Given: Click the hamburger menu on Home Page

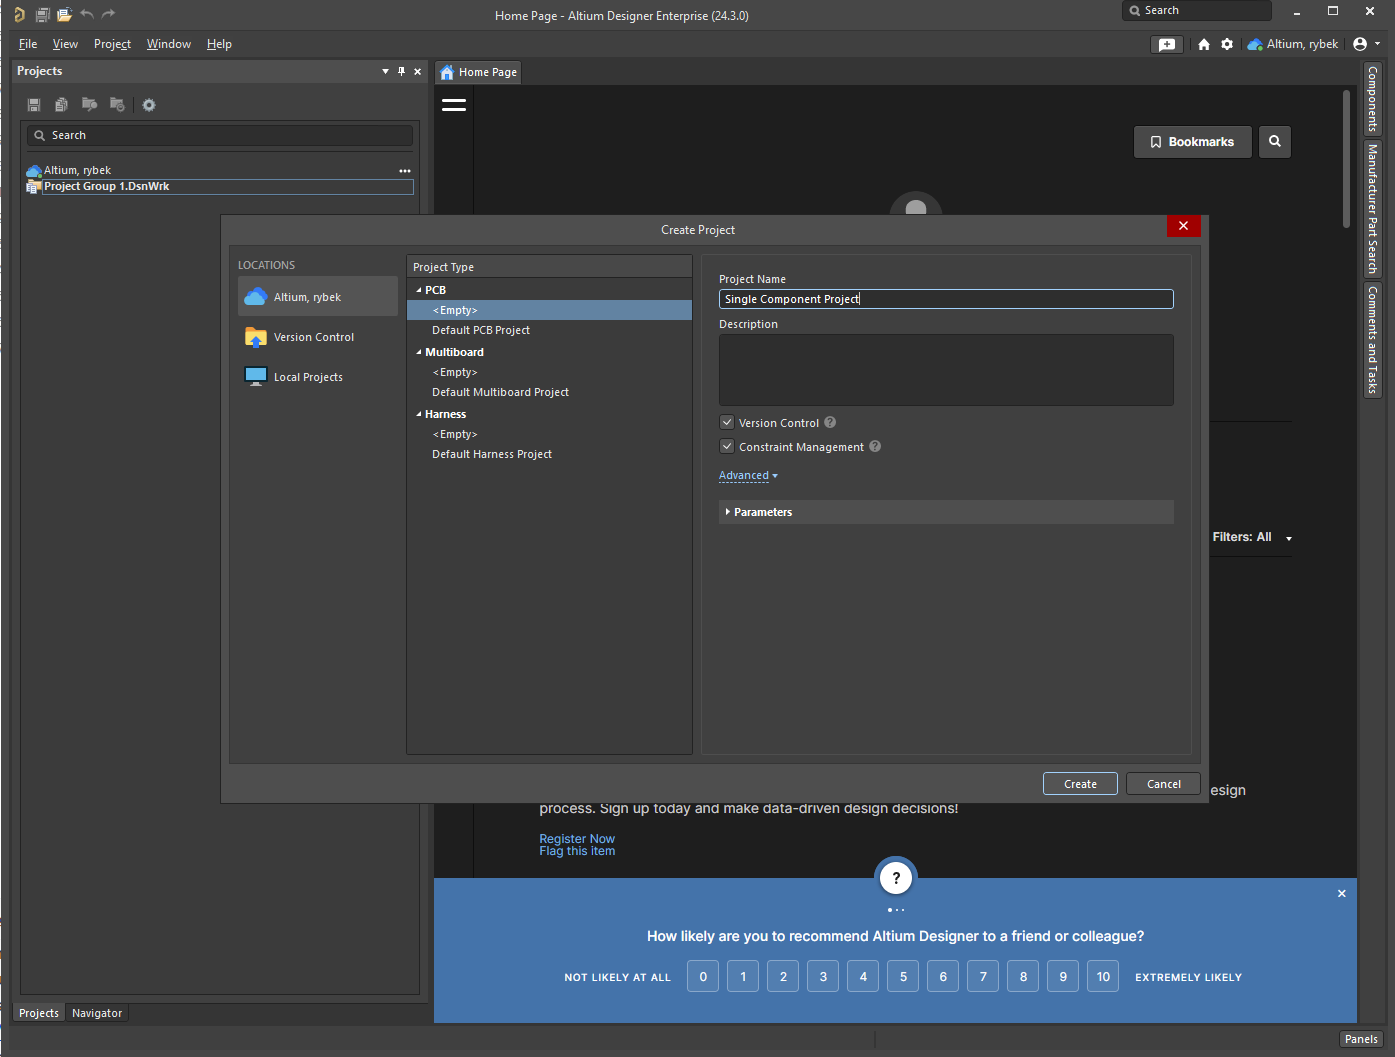Looking at the screenshot, I should point(454,105).
